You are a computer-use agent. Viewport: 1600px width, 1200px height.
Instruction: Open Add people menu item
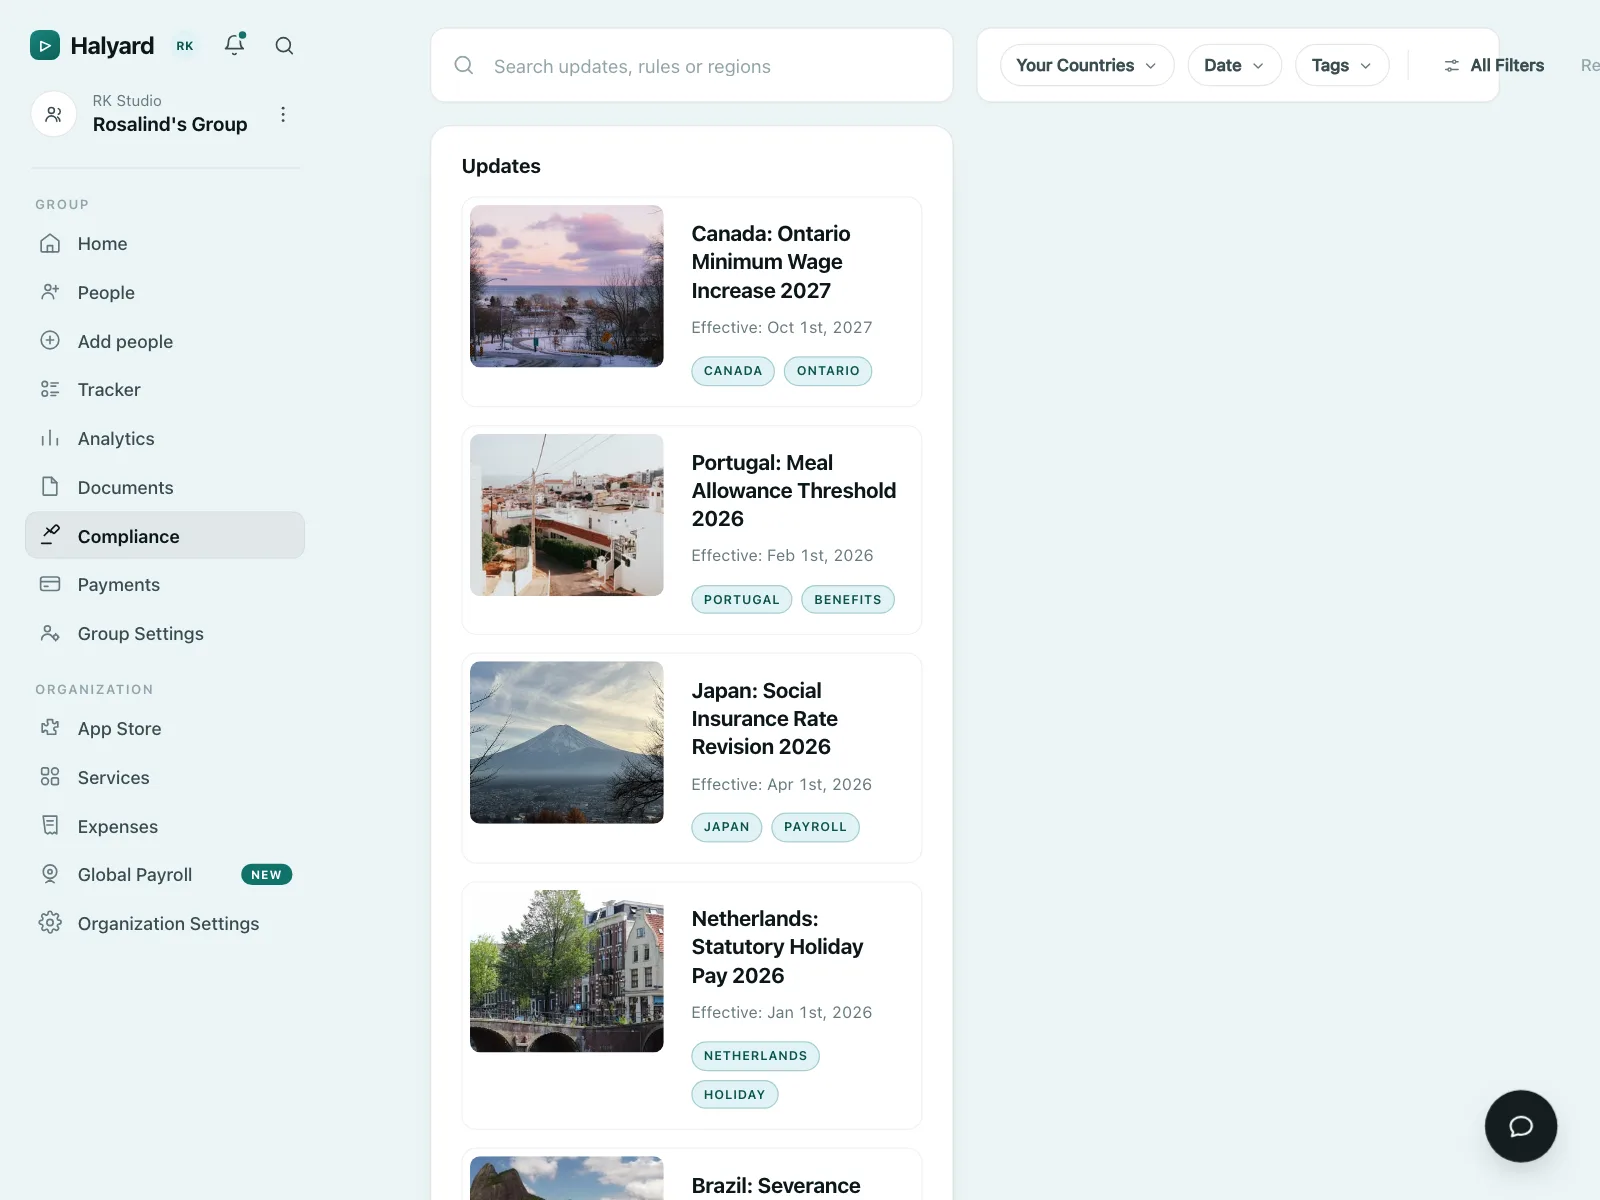tap(165, 341)
